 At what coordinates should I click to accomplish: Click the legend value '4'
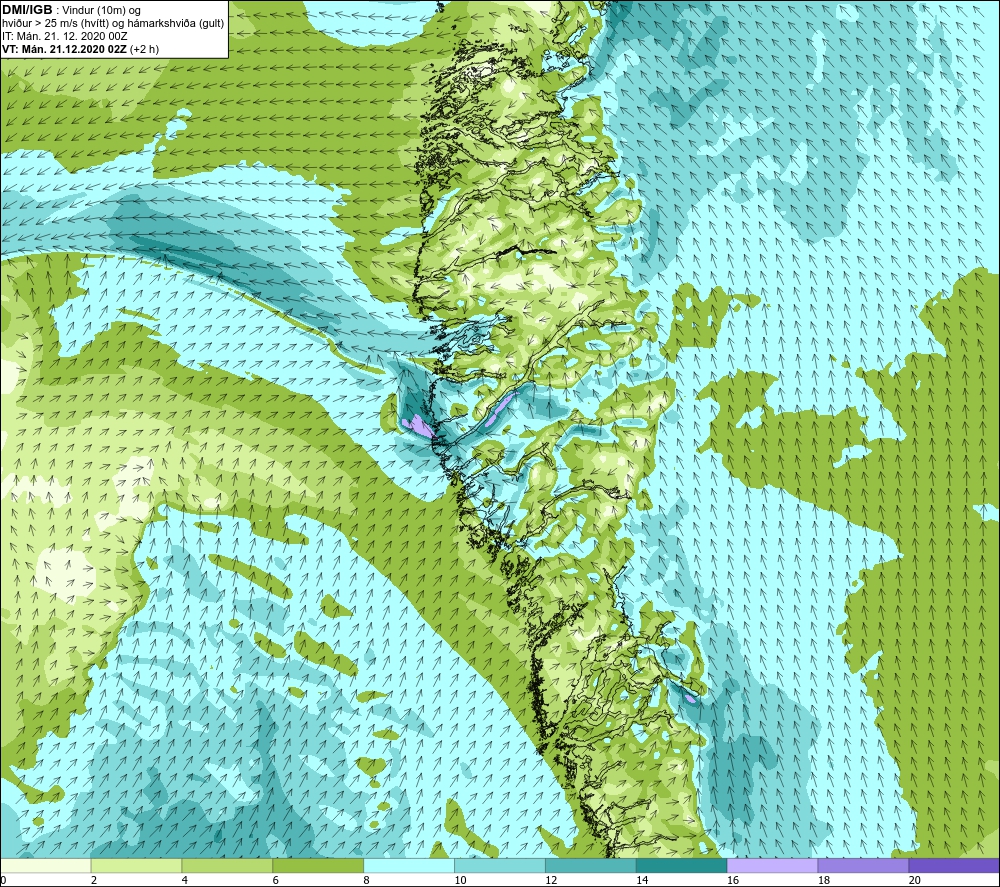click(184, 880)
